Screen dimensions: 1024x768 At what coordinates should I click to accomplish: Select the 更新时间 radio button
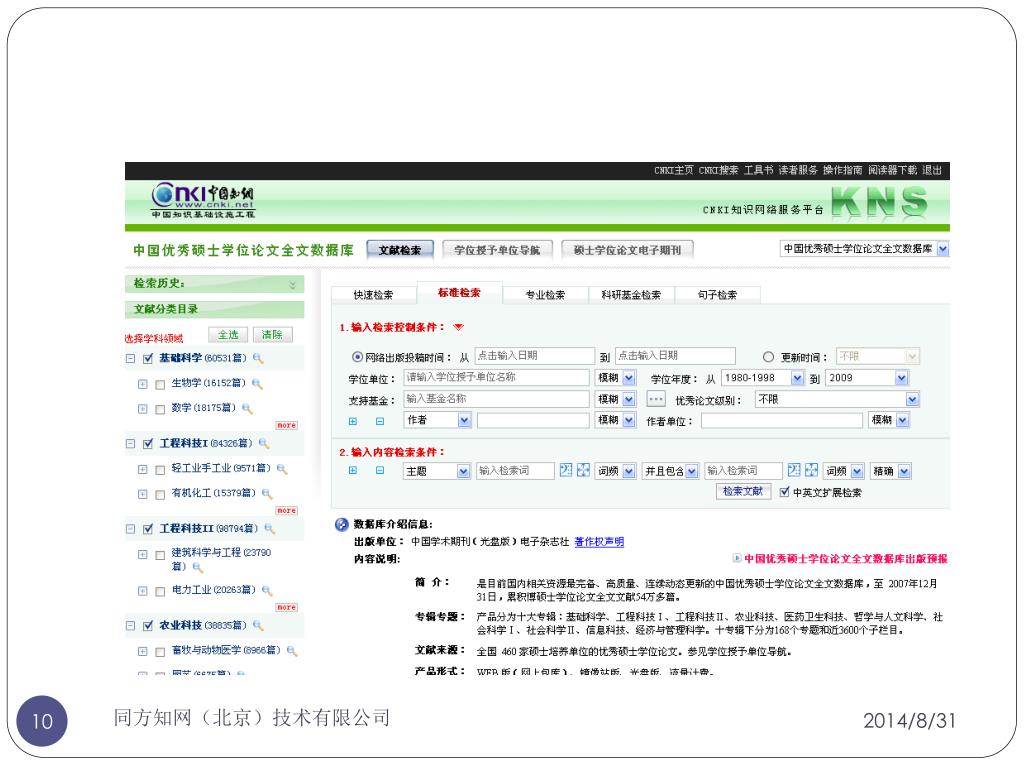point(768,357)
